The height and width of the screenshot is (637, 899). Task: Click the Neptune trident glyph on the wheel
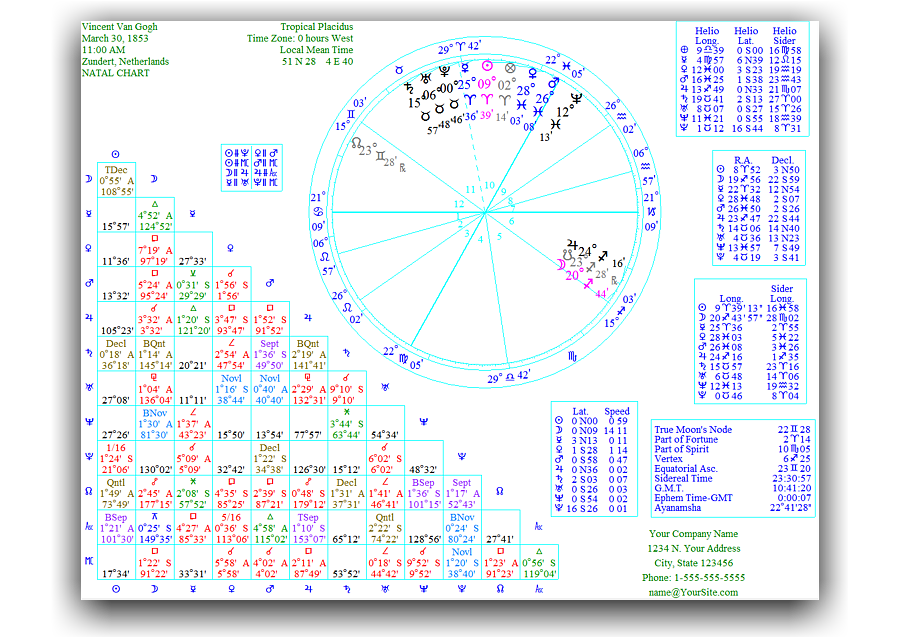point(576,99)
